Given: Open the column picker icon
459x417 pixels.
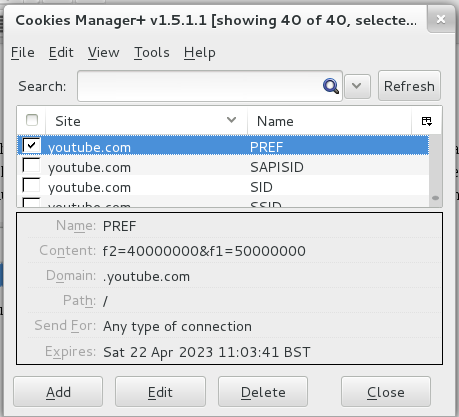Looking at the screenshot, I should (x=427, y=121).
